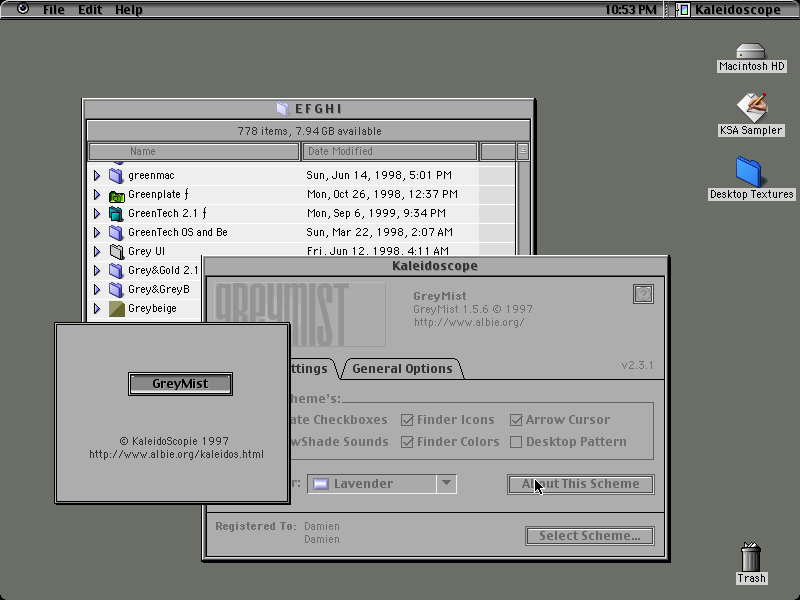Sort the EFGHI list by Name
The image size is (800, 600).
(x=194, y=152)
